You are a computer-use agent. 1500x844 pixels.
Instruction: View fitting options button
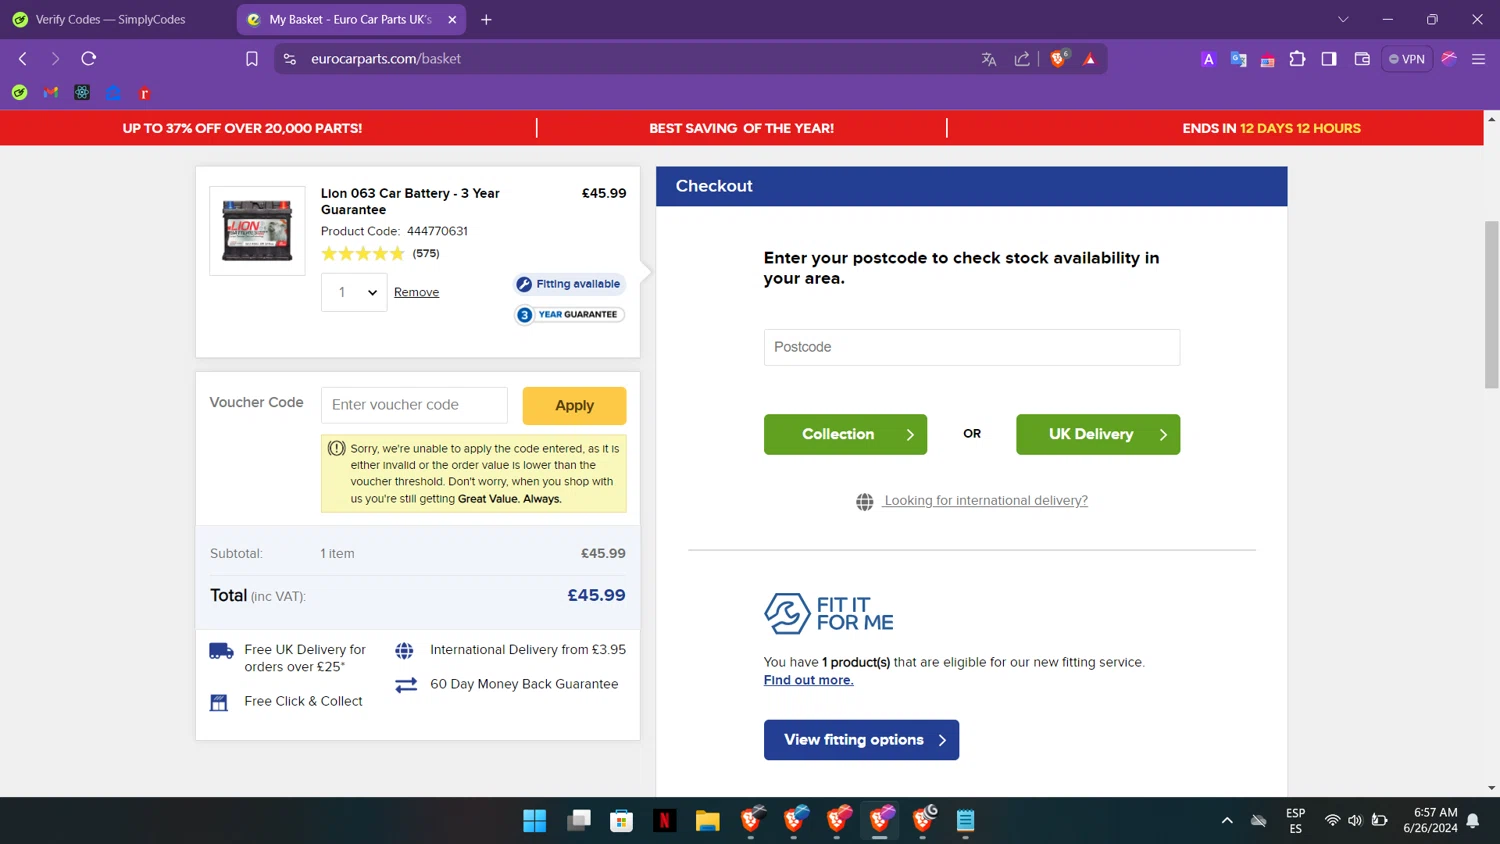(861, 740)
